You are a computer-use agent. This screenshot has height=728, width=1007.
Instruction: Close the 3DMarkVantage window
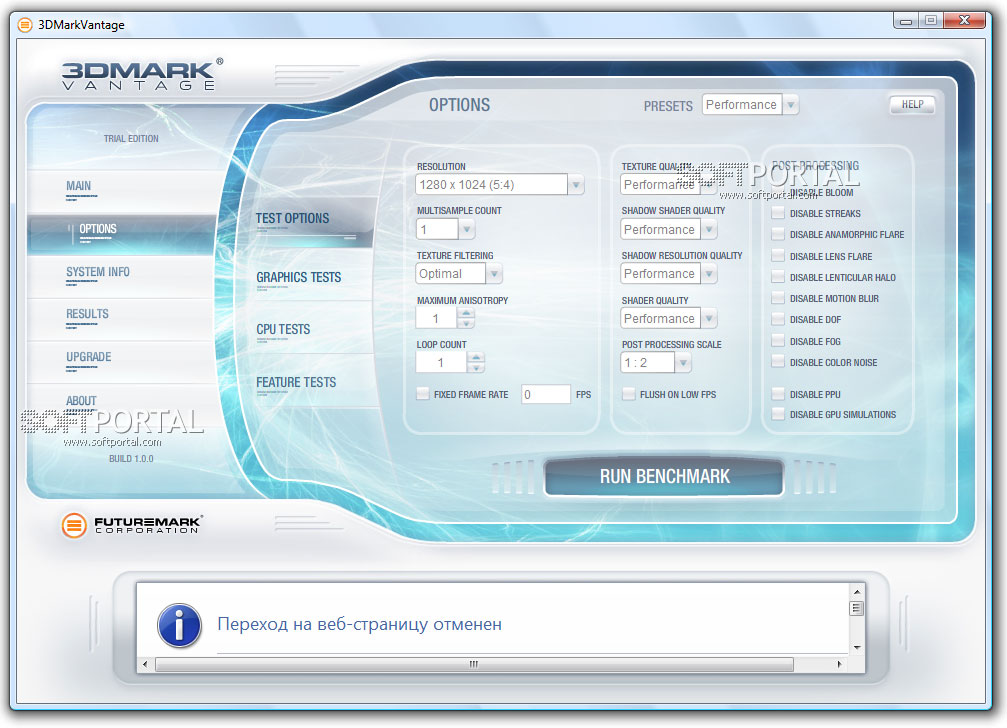[x=964, y=21]
